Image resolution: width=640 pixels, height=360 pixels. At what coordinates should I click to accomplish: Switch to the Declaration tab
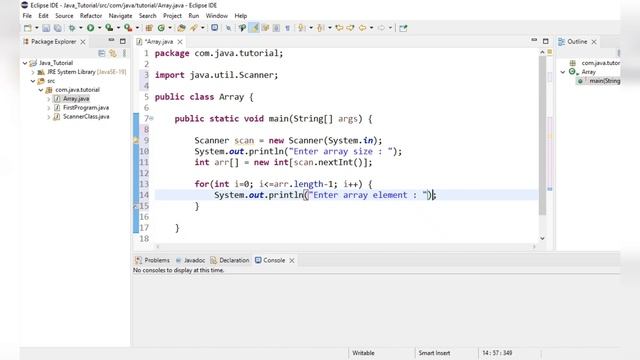(230, 260)
